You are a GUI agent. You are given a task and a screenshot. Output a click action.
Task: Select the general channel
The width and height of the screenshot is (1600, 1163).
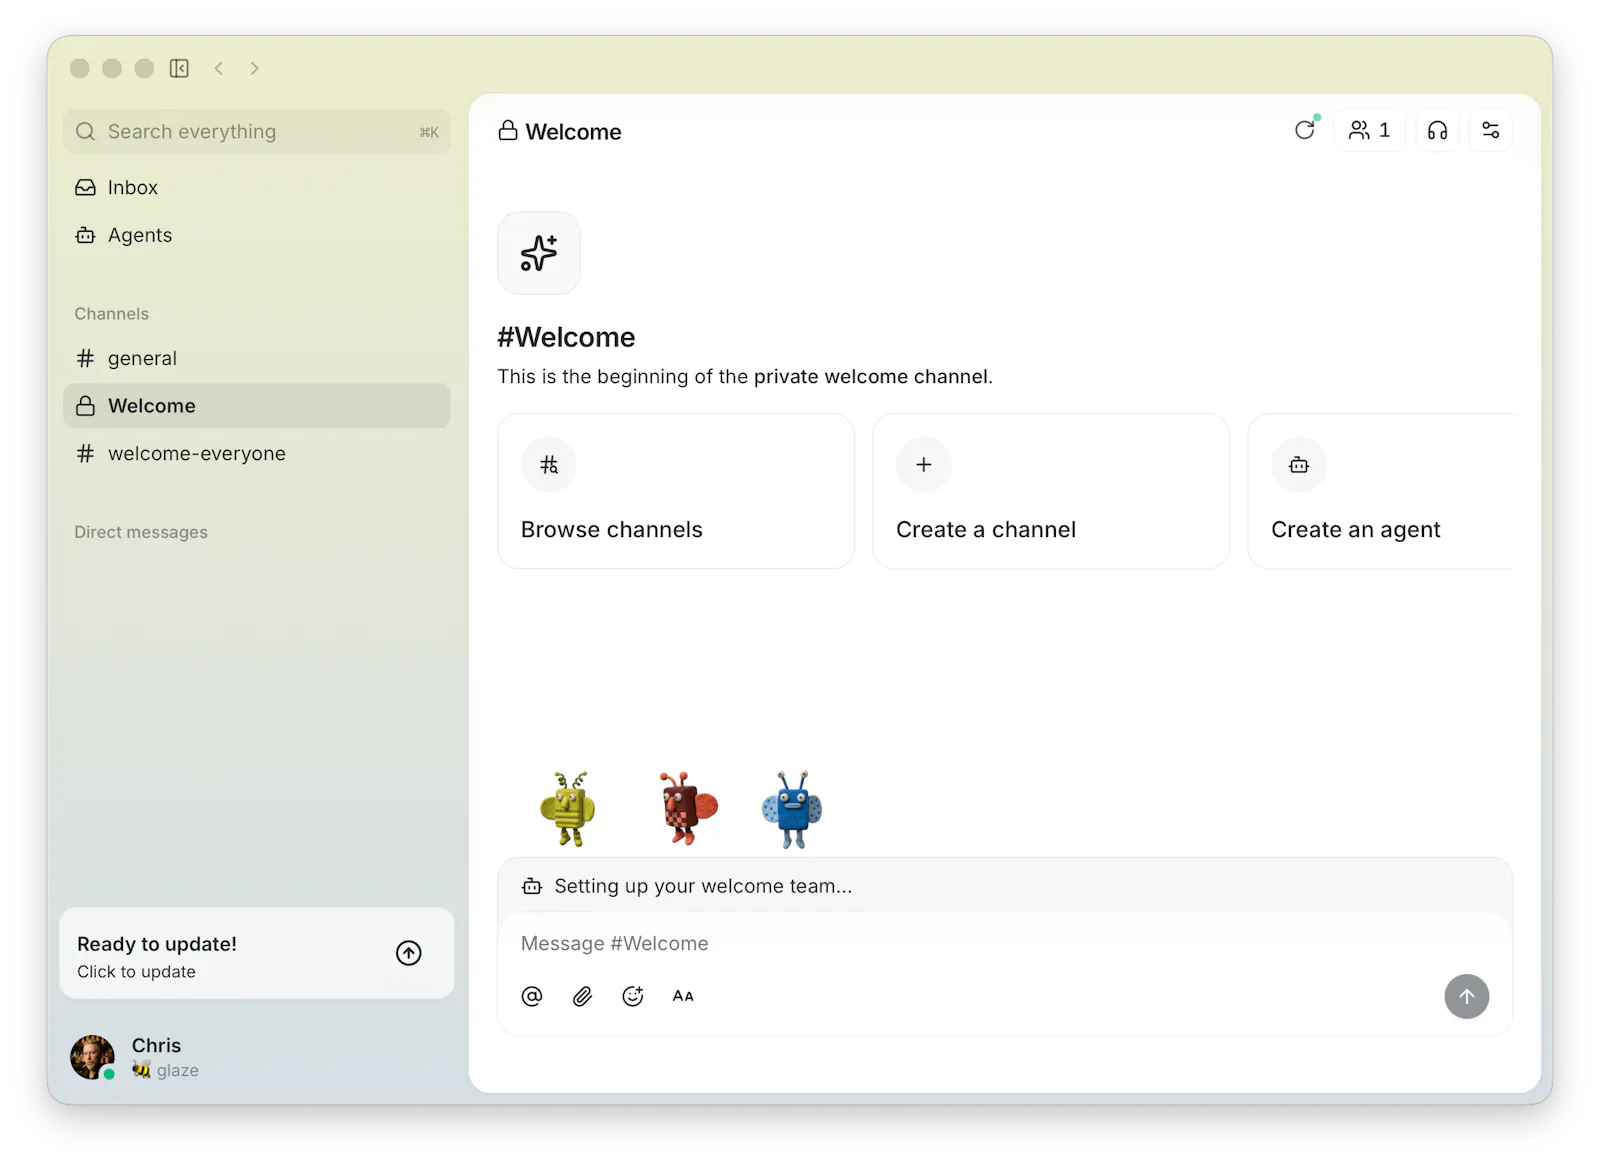coord(257,358)
